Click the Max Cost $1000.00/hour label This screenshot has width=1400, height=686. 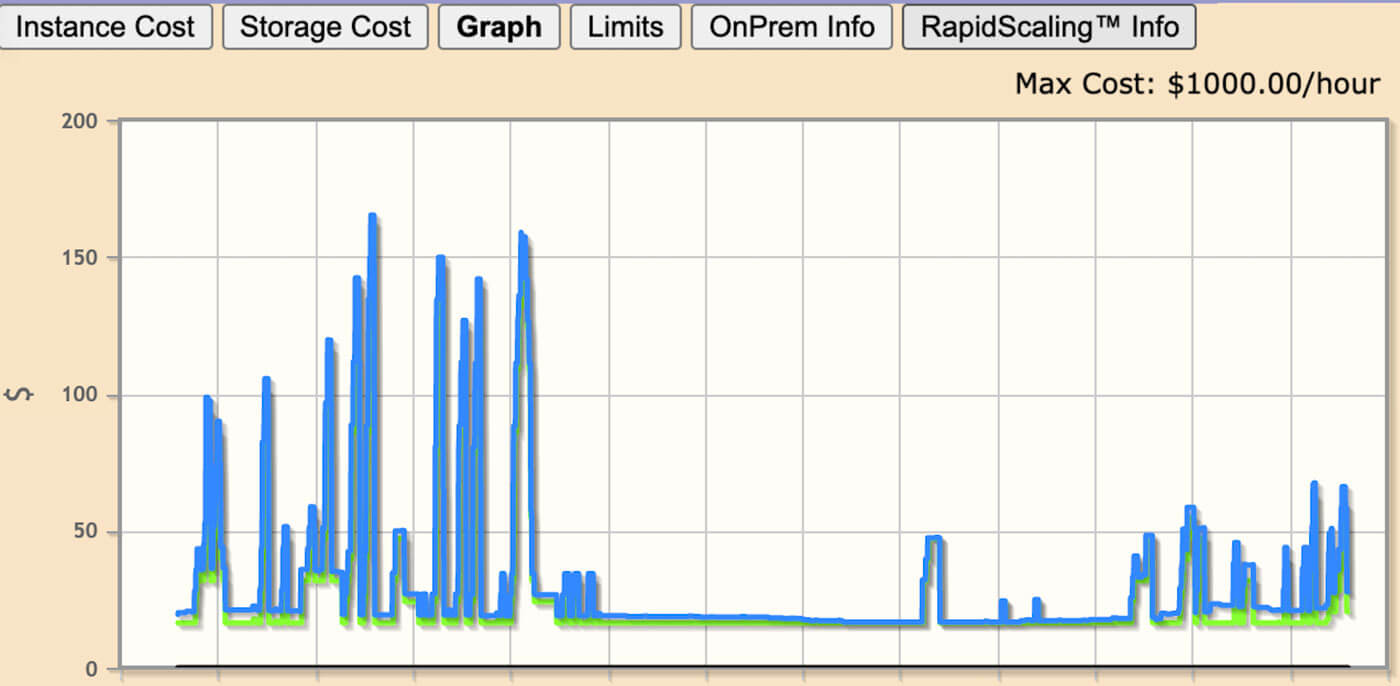click(x=1197, y=84)
